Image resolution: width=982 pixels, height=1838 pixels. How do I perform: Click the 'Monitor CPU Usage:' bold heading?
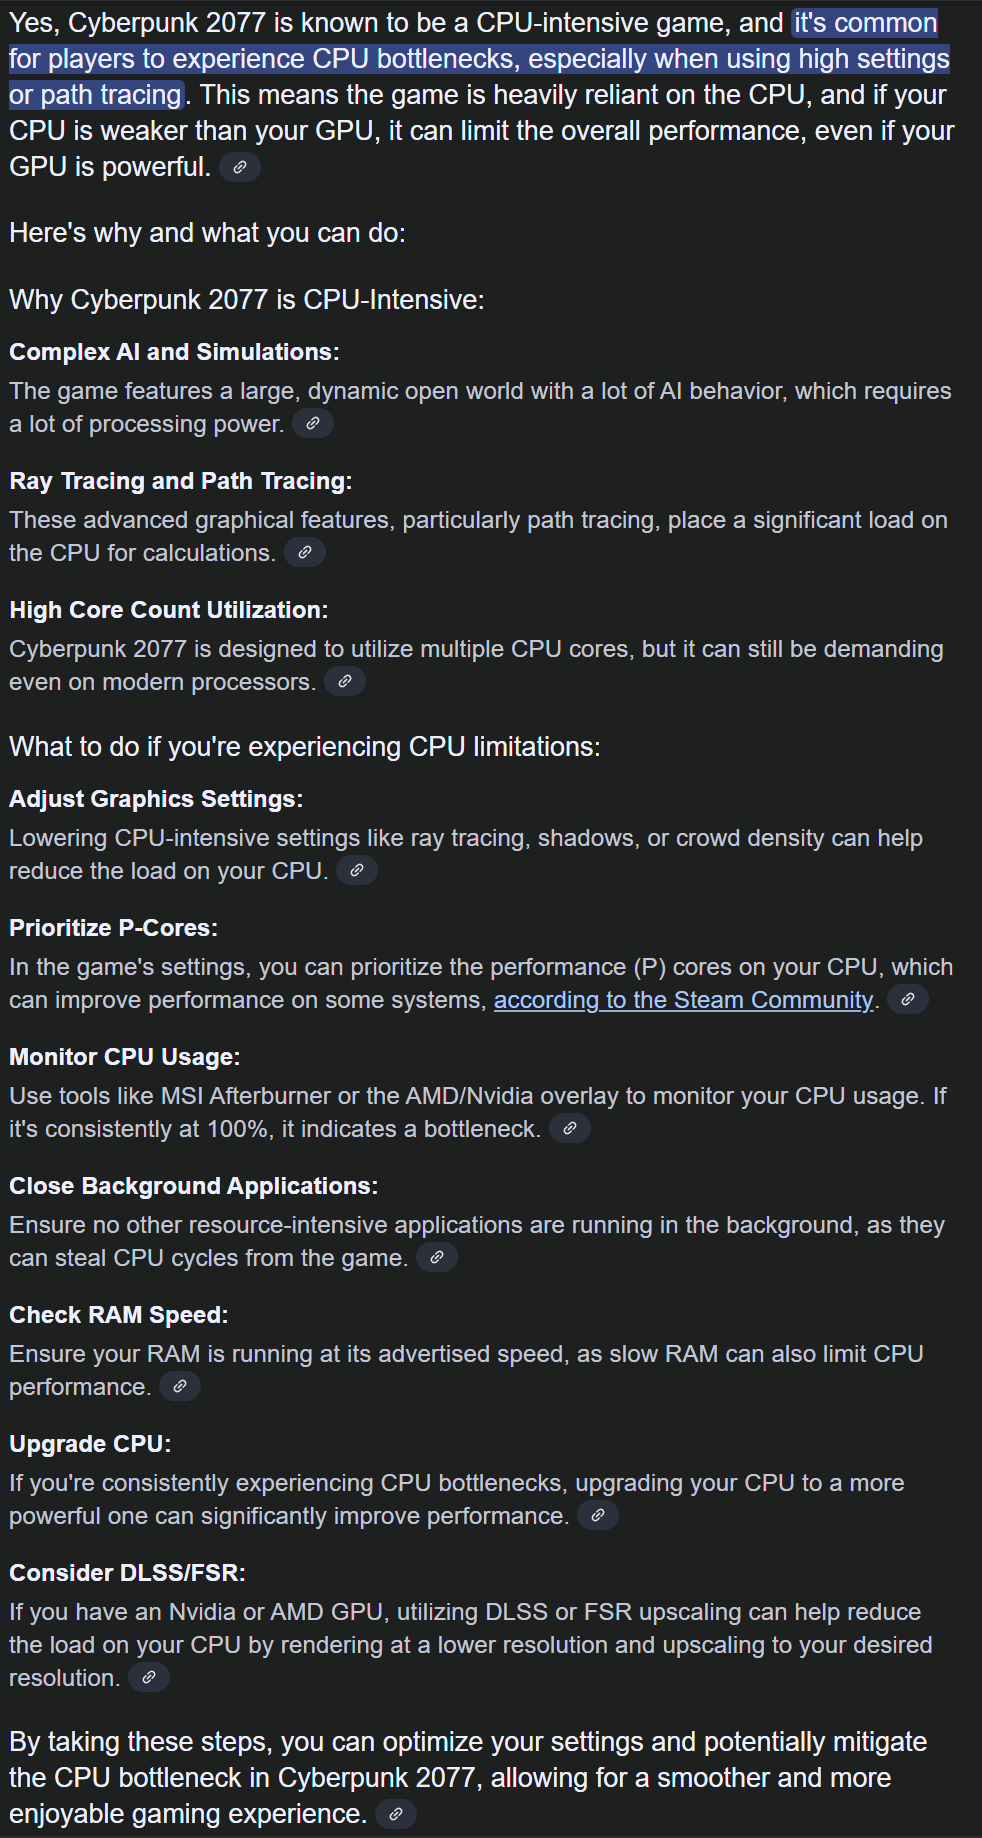pyautogui.click(x=125, y=1057)
